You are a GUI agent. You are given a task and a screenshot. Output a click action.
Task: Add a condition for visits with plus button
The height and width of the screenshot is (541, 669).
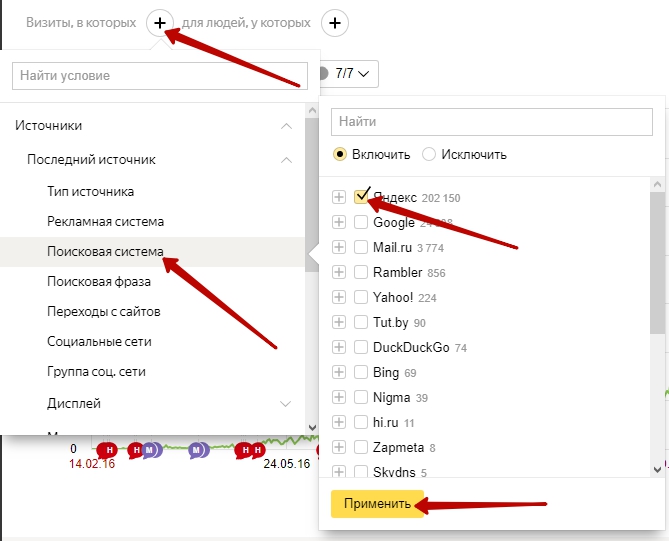click(x=160, y=23)
